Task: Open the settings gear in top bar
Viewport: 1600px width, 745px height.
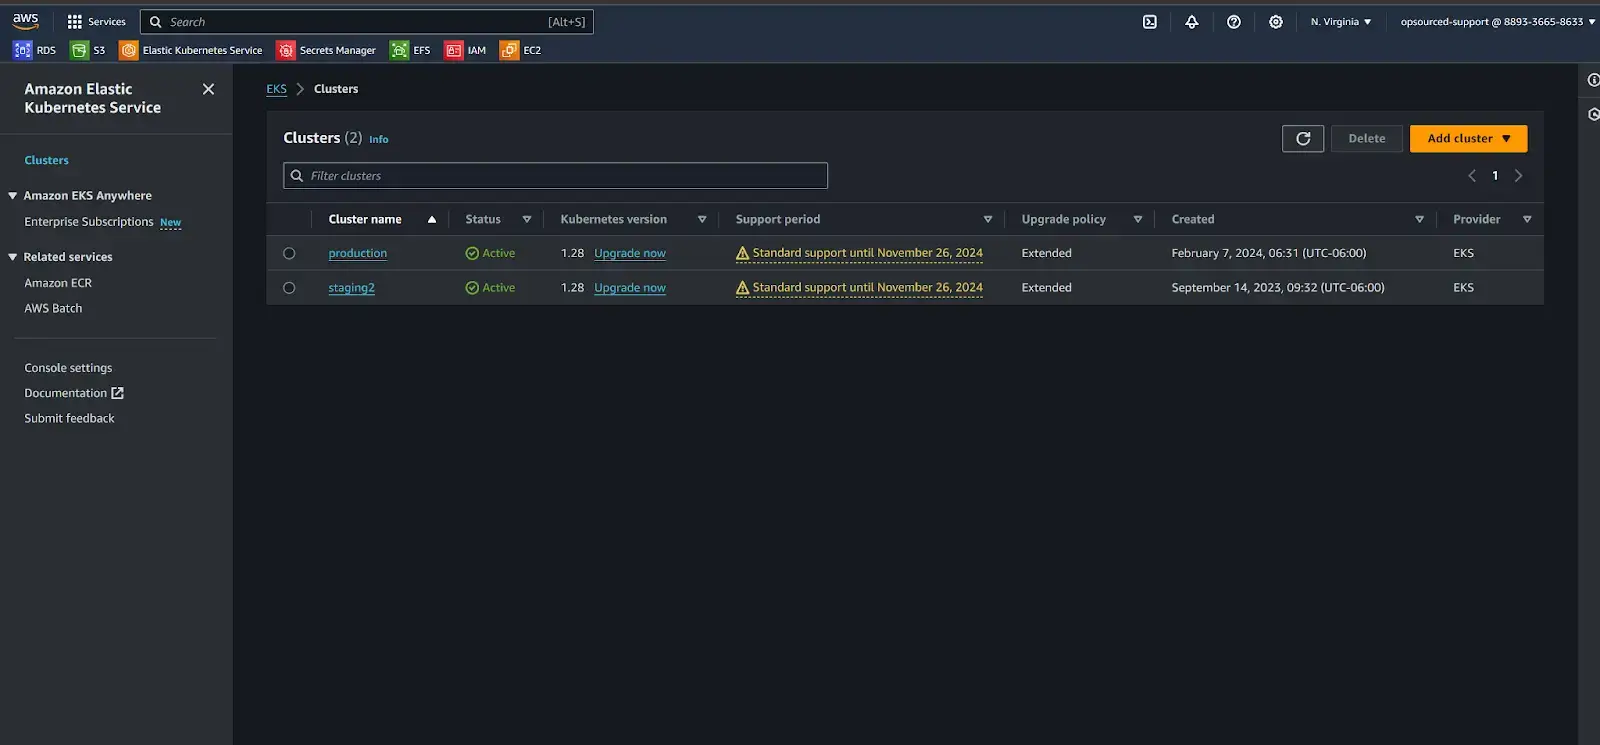Action: tap(1276, 22)
